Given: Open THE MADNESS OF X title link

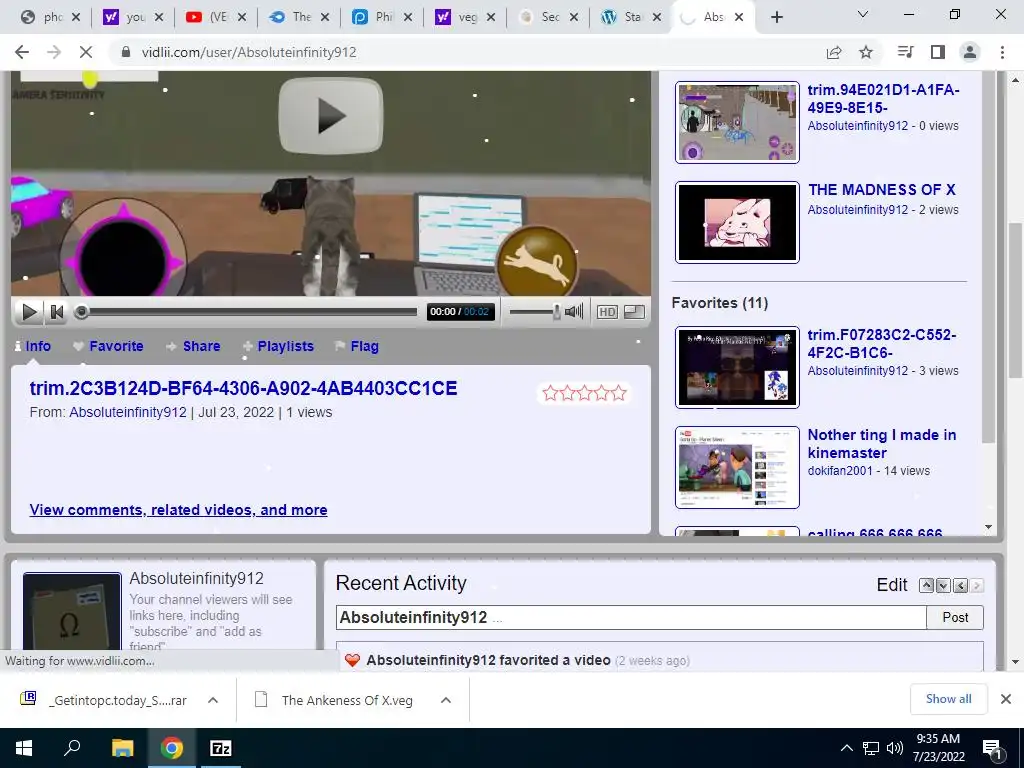Looking at the screenshot, I should point(882,190).
